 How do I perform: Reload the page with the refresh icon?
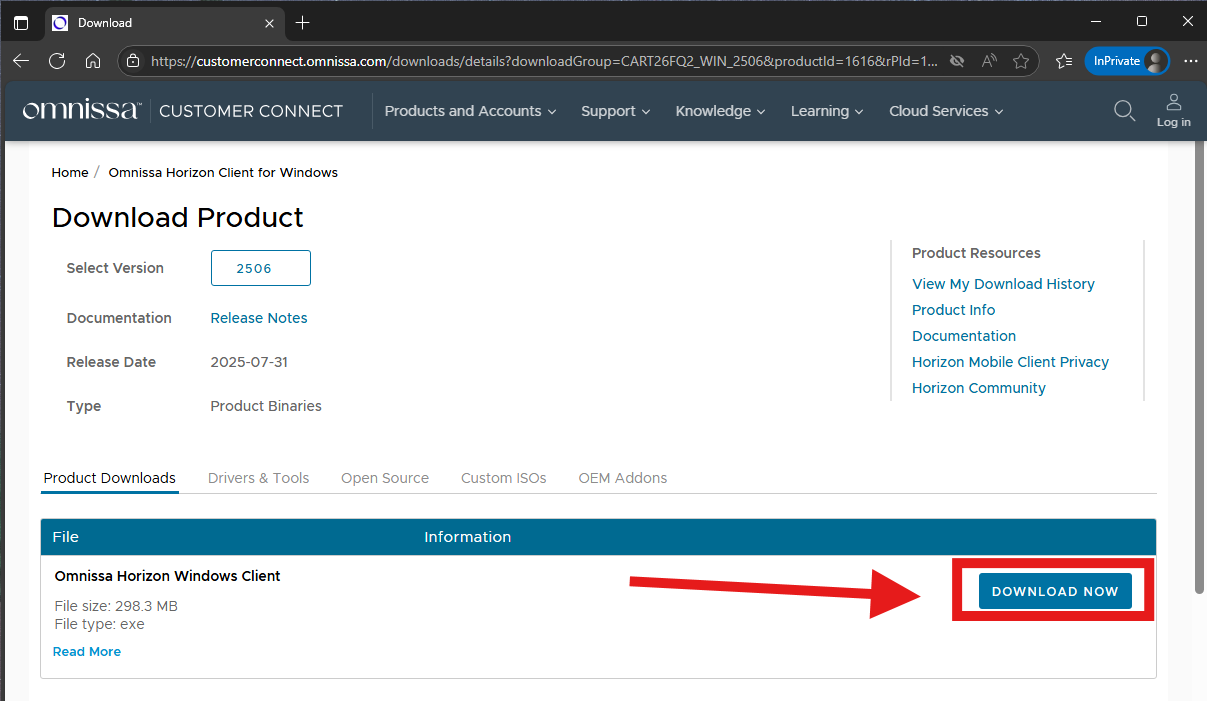click(57, 61)
